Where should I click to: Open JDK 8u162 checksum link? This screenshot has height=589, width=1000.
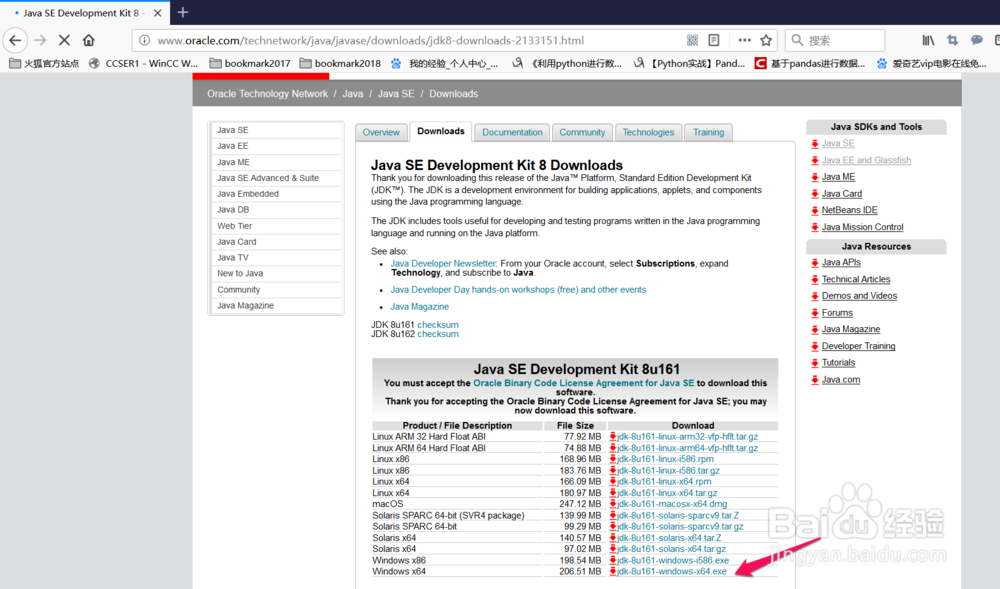[438, 334]
